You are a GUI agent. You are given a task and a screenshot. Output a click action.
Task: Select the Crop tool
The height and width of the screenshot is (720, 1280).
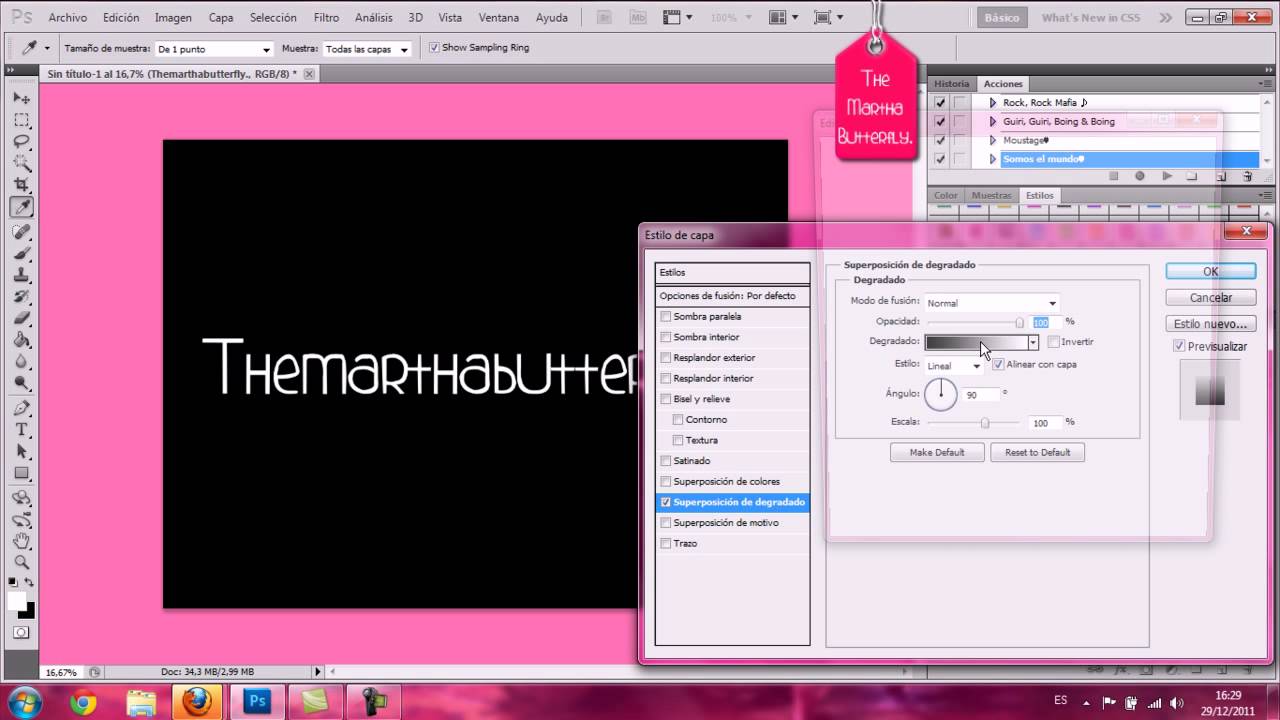21,186
